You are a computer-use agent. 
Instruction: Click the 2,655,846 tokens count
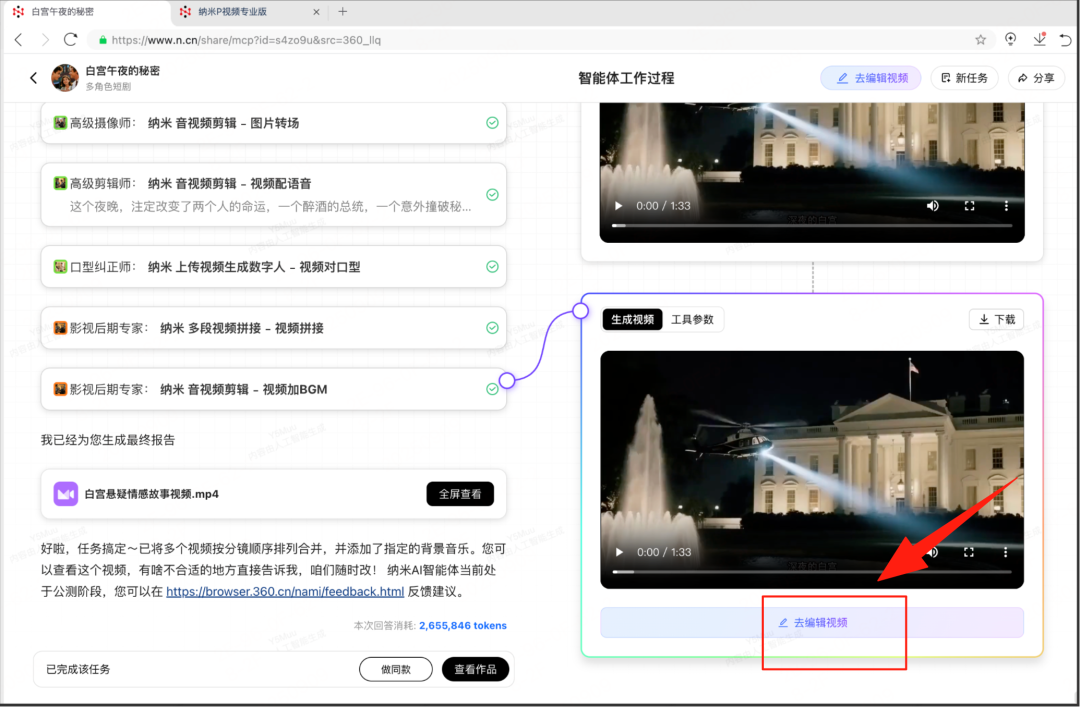click(x=463, y=626)
